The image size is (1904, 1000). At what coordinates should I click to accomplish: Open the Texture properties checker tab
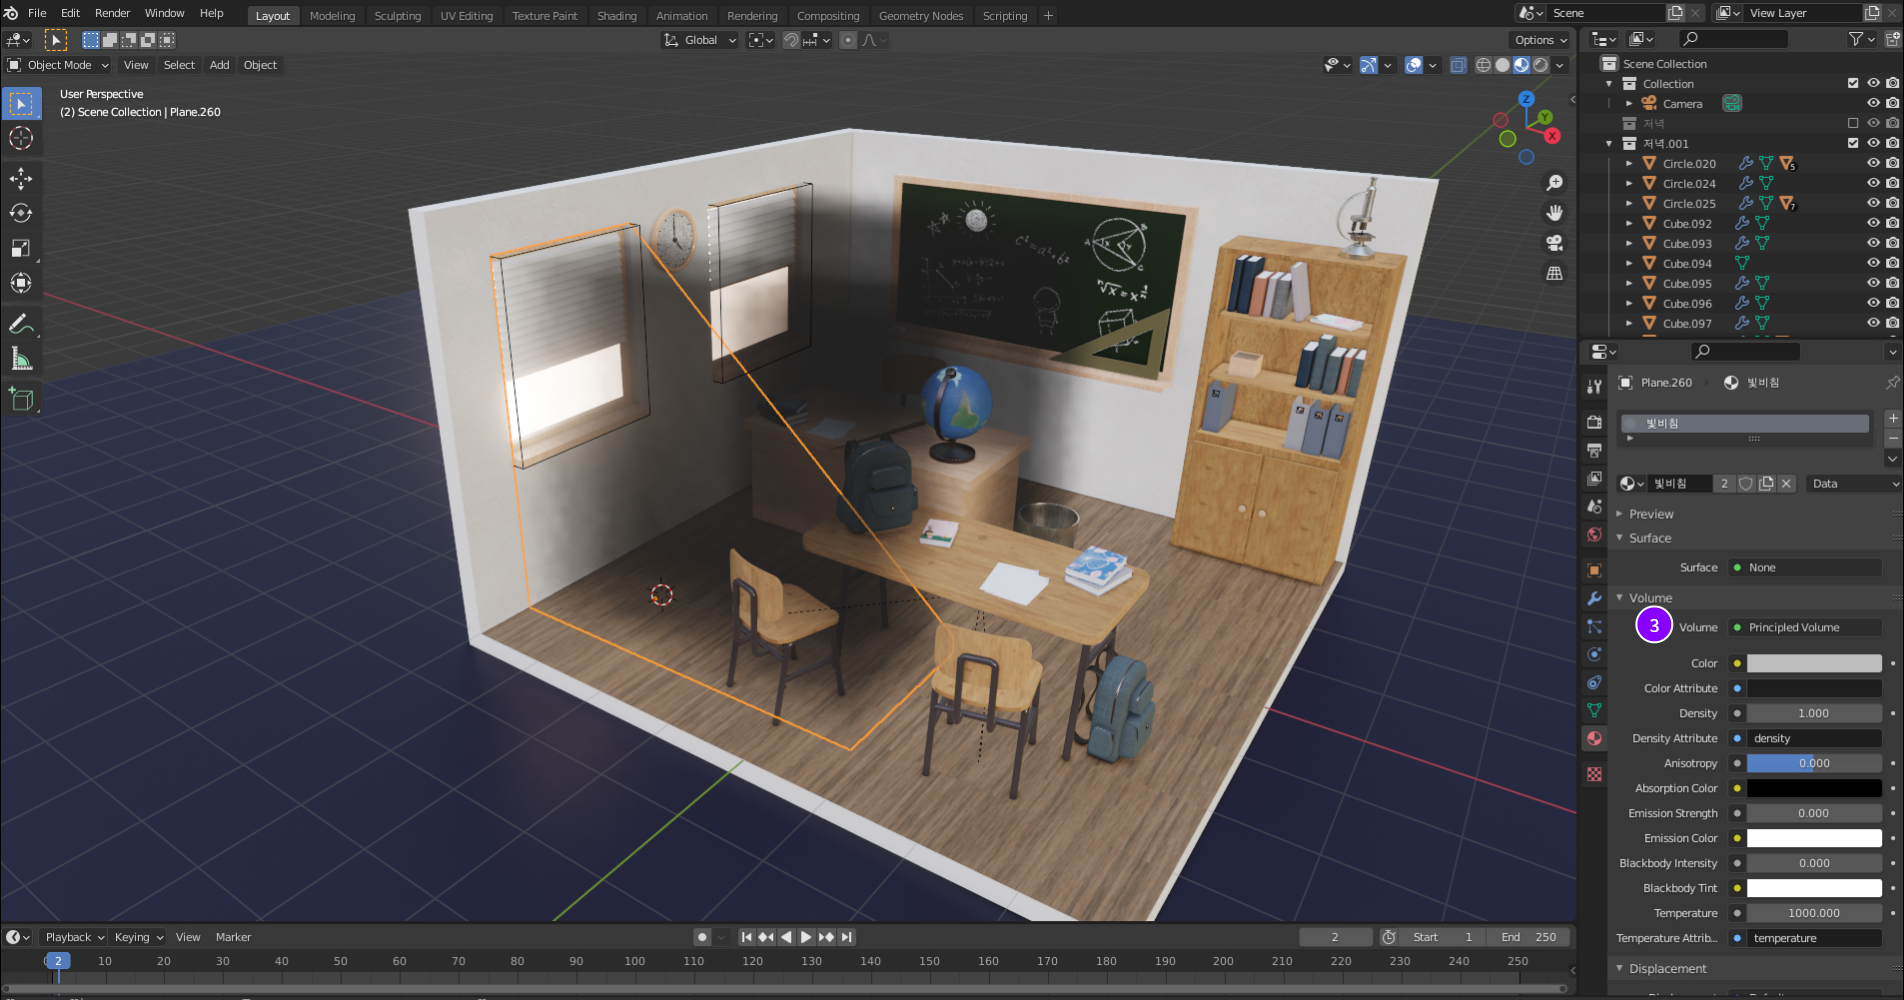click(x=1594, y=774)
